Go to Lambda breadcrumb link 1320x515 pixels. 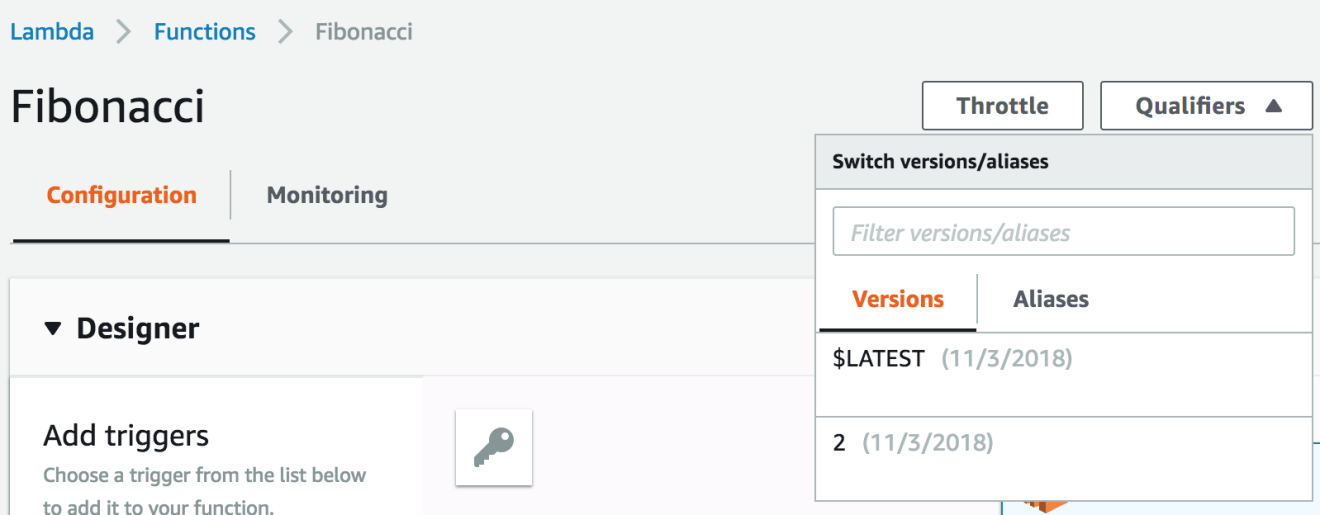pos(52,32)
